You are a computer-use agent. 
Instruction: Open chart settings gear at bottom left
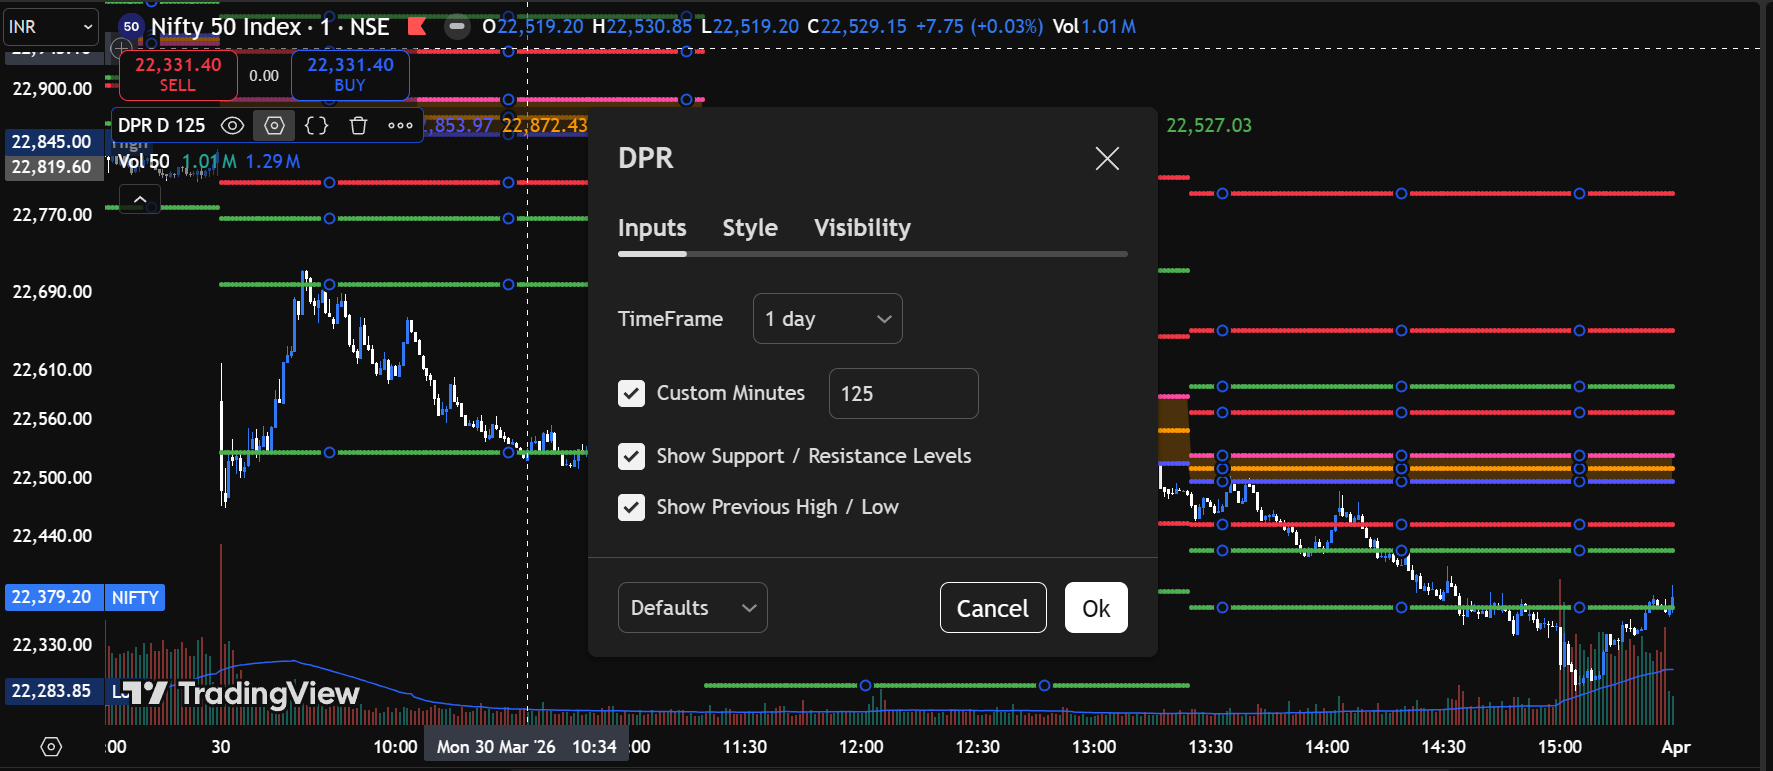(51, 747)
